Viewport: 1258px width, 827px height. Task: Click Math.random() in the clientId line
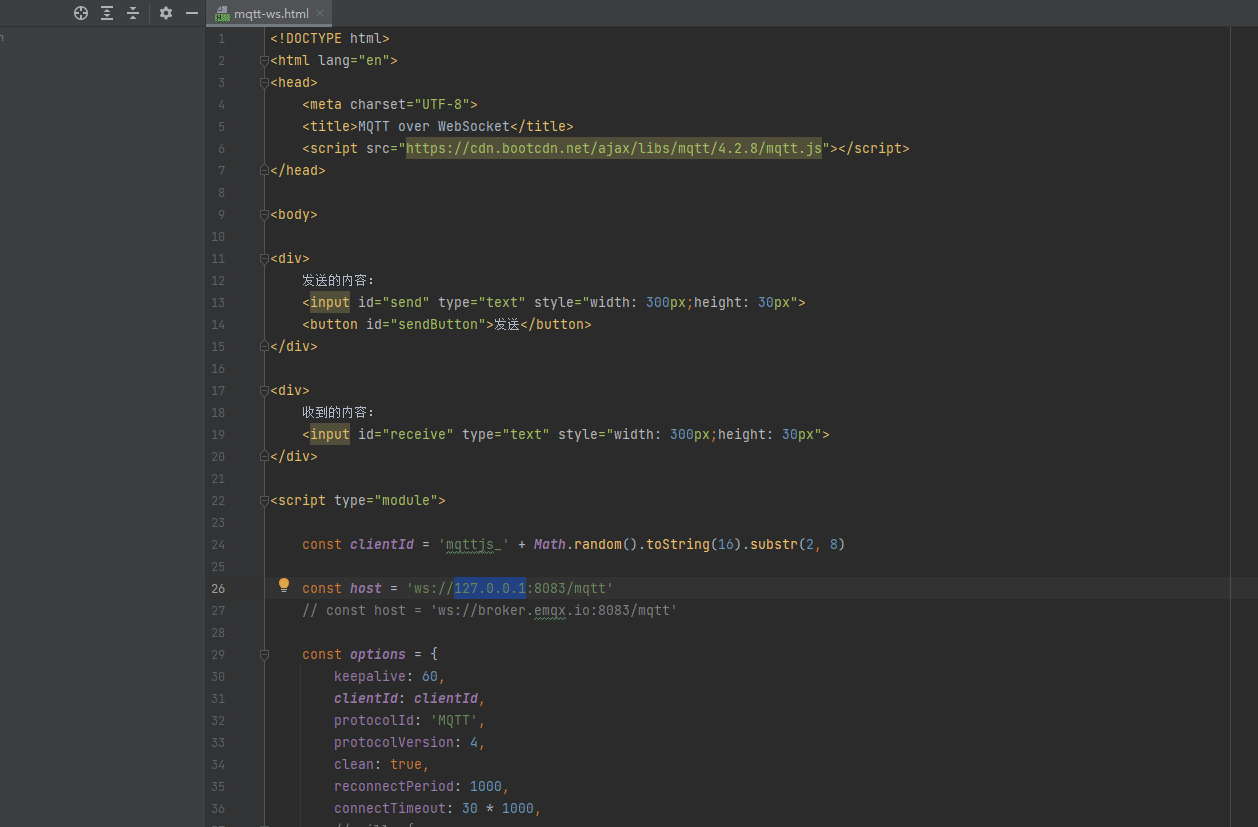586,544
